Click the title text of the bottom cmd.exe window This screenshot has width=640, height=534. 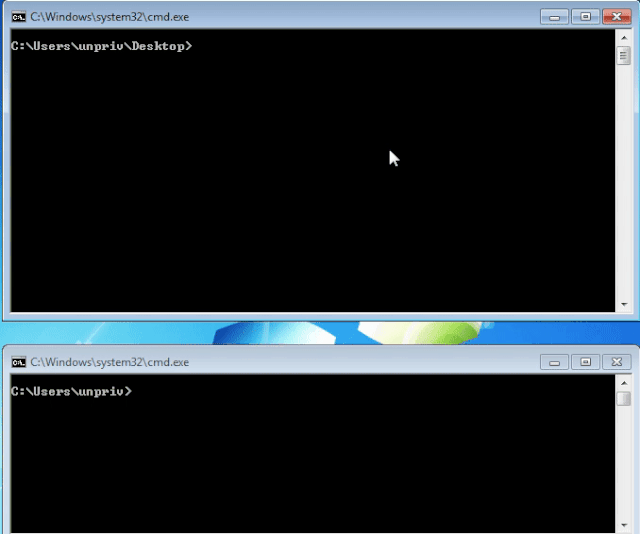click(109, 362)
